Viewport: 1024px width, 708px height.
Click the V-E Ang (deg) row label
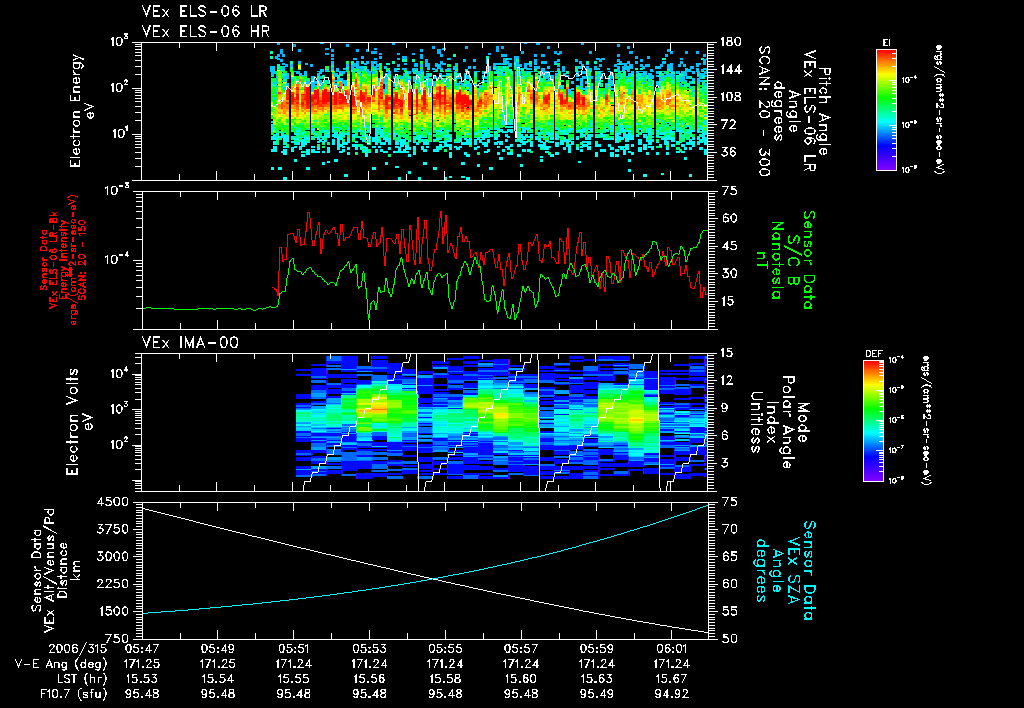coord(61,664)
